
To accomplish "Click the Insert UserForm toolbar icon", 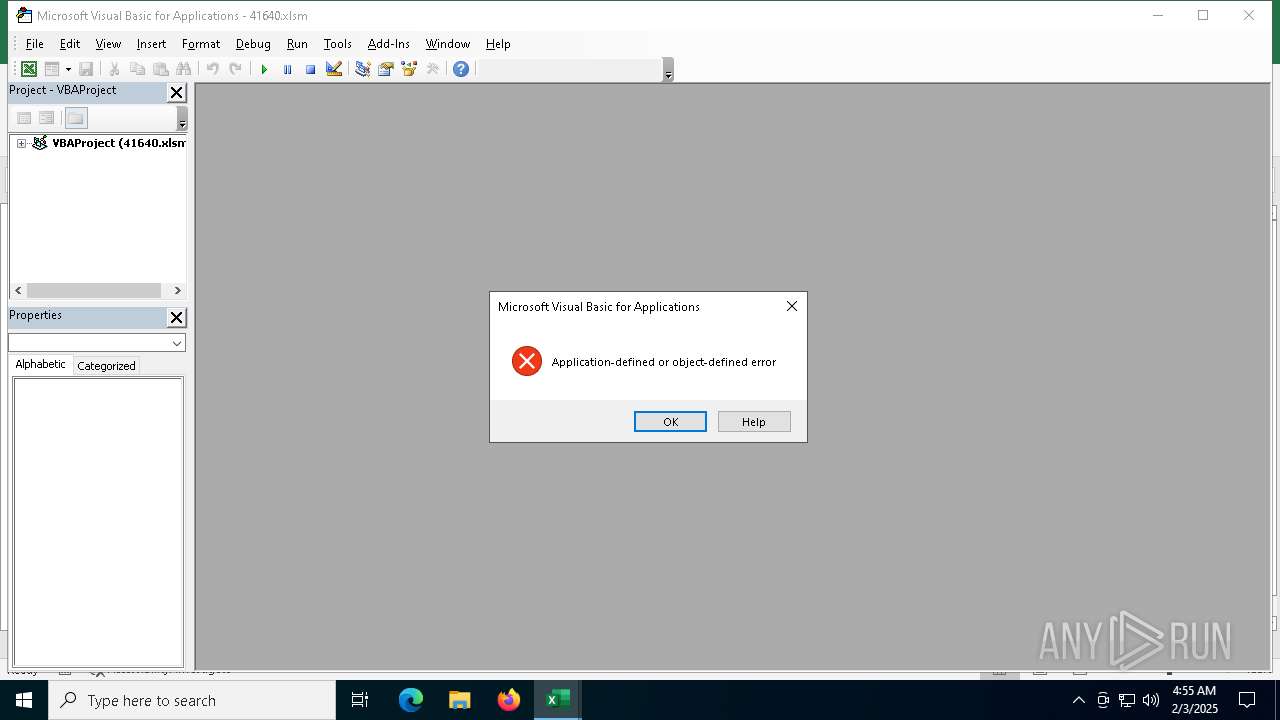I will click(52, 69).
